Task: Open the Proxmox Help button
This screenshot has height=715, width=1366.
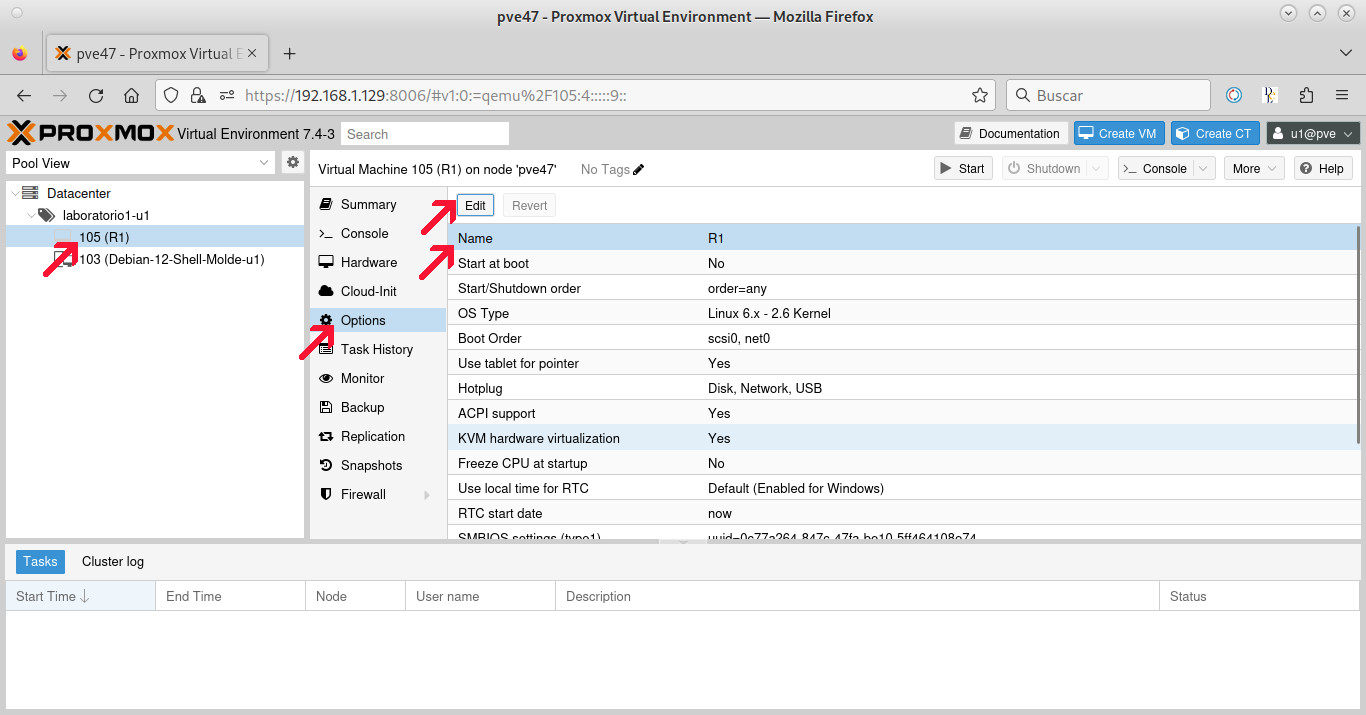Action: pyautogui.click(x=1323, y=168)
